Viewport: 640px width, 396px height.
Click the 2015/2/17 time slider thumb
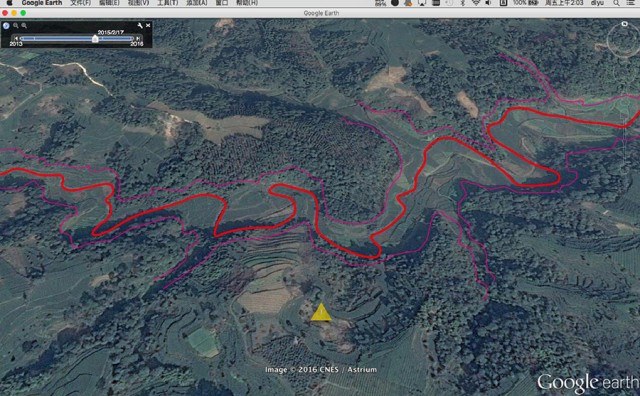(x=95, y=39)
